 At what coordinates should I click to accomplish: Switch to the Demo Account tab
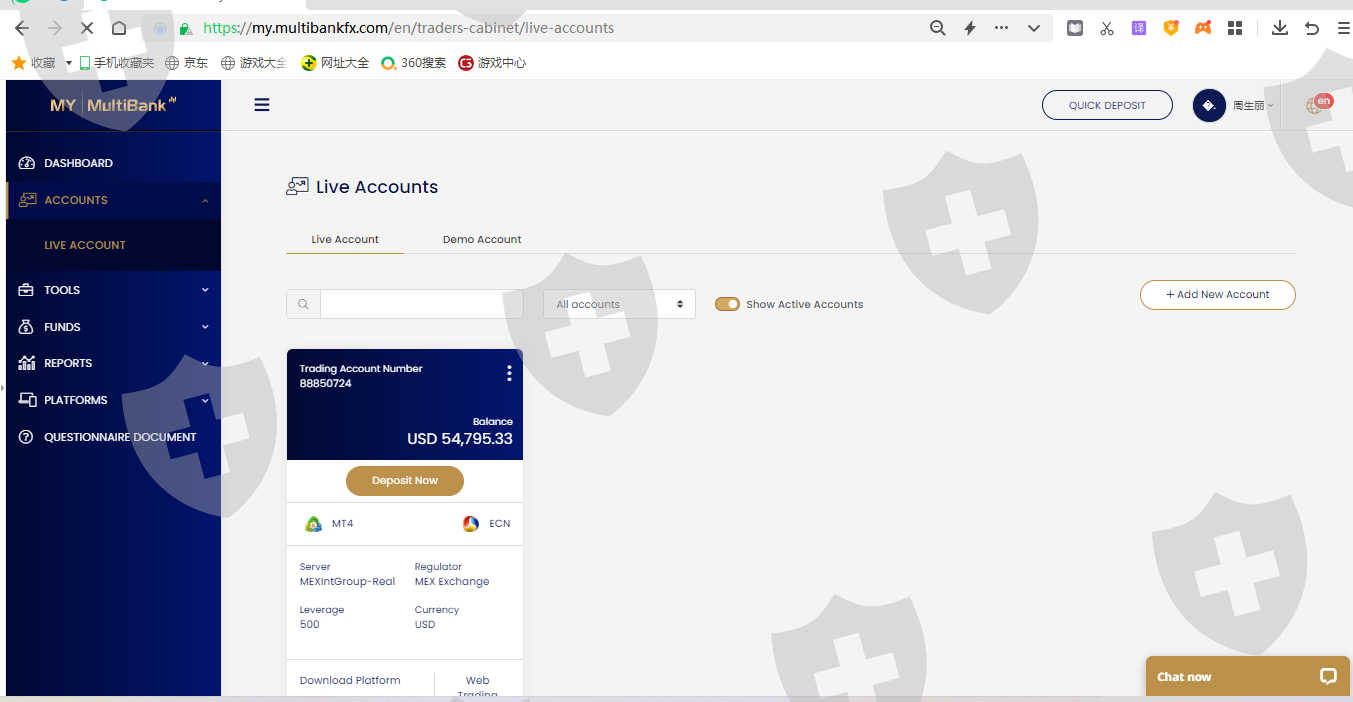point(482,239)
